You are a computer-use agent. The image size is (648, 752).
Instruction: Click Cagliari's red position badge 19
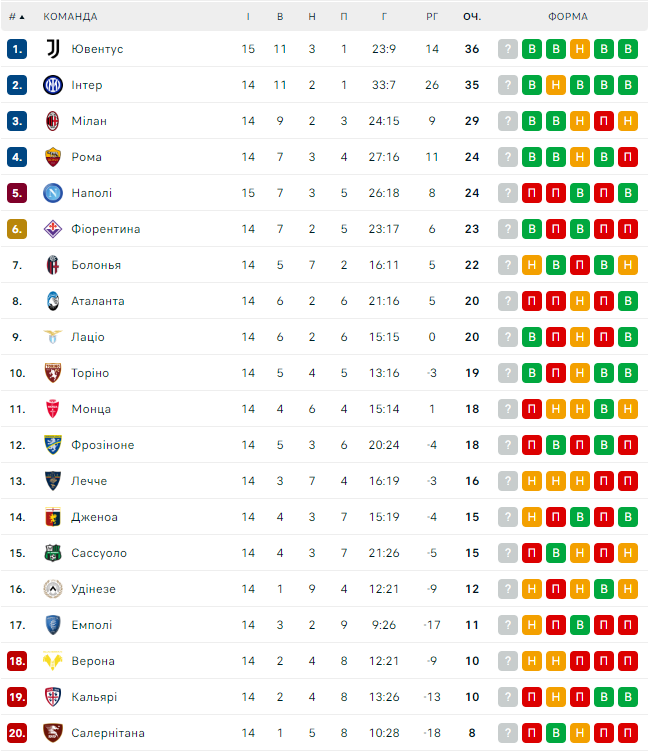[x=17, y=697]
